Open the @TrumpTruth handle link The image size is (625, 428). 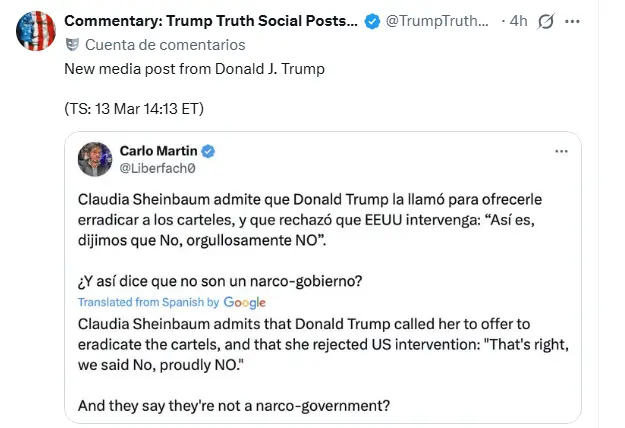(x=439, y=21)
